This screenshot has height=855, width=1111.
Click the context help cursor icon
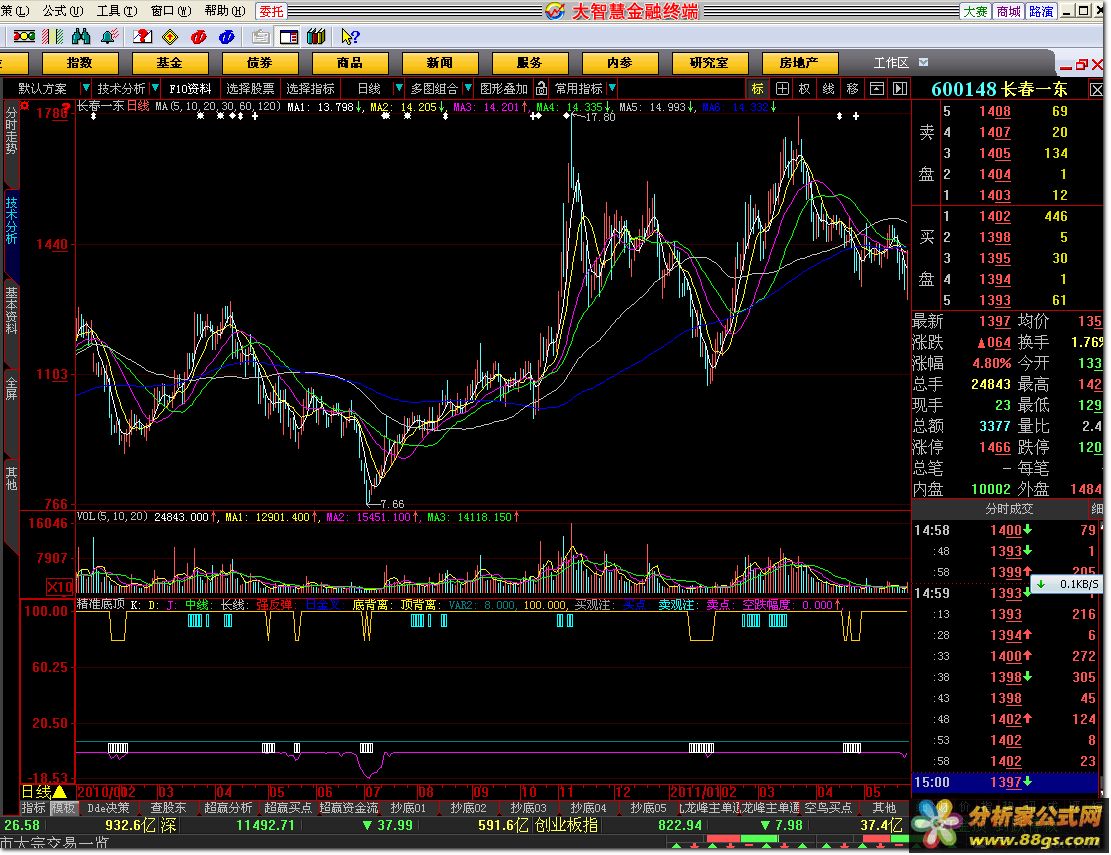click(350, 36)
